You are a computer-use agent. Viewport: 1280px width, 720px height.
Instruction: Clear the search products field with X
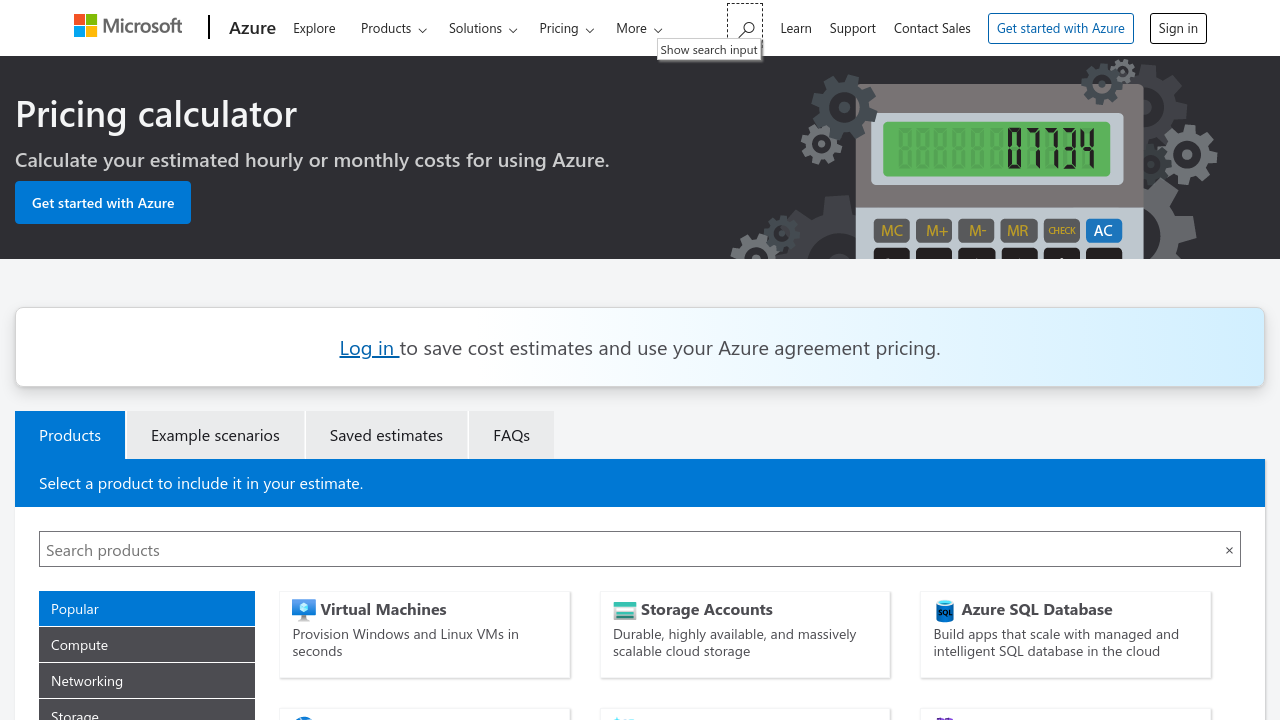point(1229,550)
